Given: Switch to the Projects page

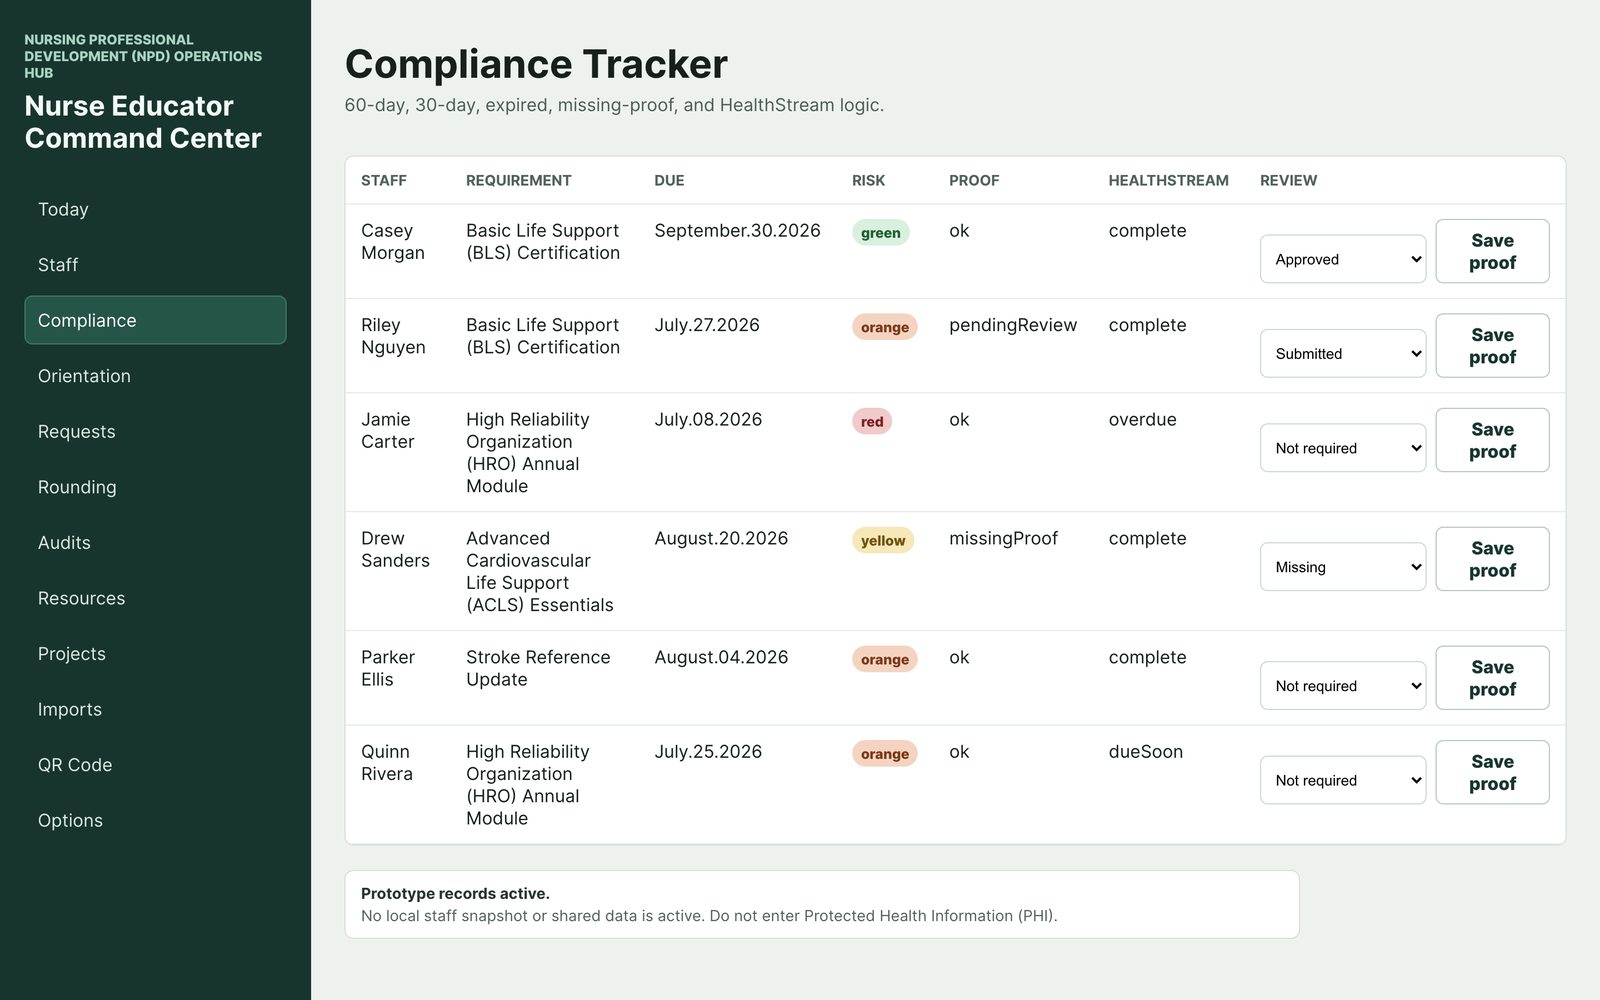Looking at the screenshot, I should tap(155, 654).
